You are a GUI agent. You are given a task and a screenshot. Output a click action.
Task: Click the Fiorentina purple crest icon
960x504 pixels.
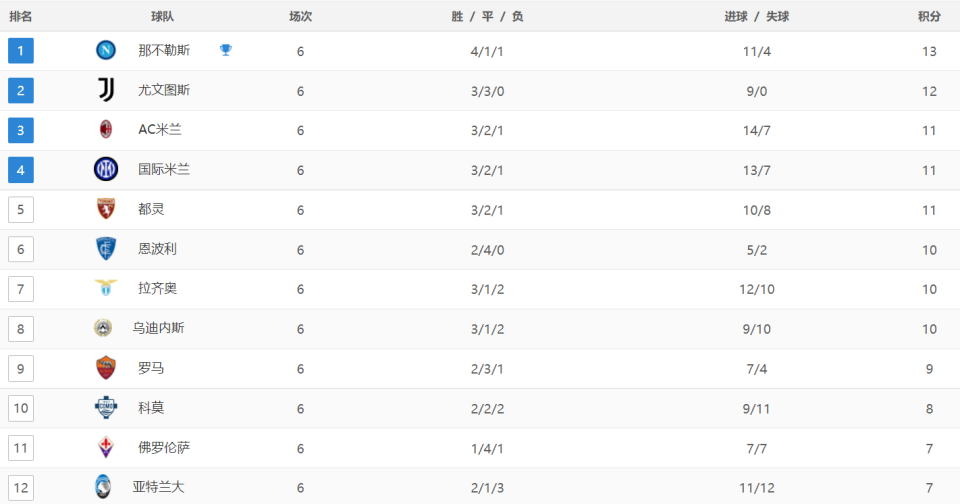tap(106, 447)
